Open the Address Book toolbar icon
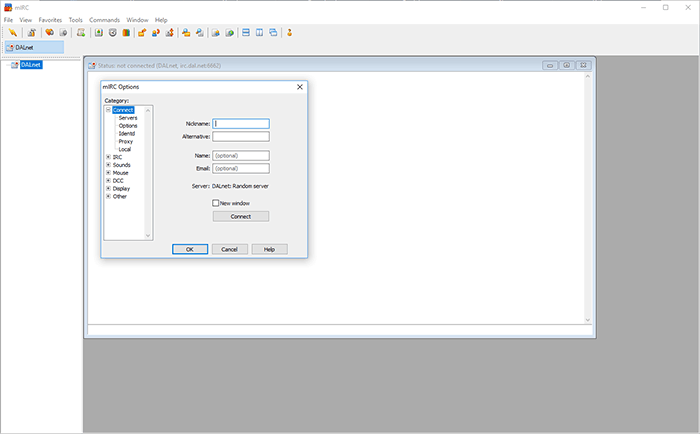 coord(99,33)
